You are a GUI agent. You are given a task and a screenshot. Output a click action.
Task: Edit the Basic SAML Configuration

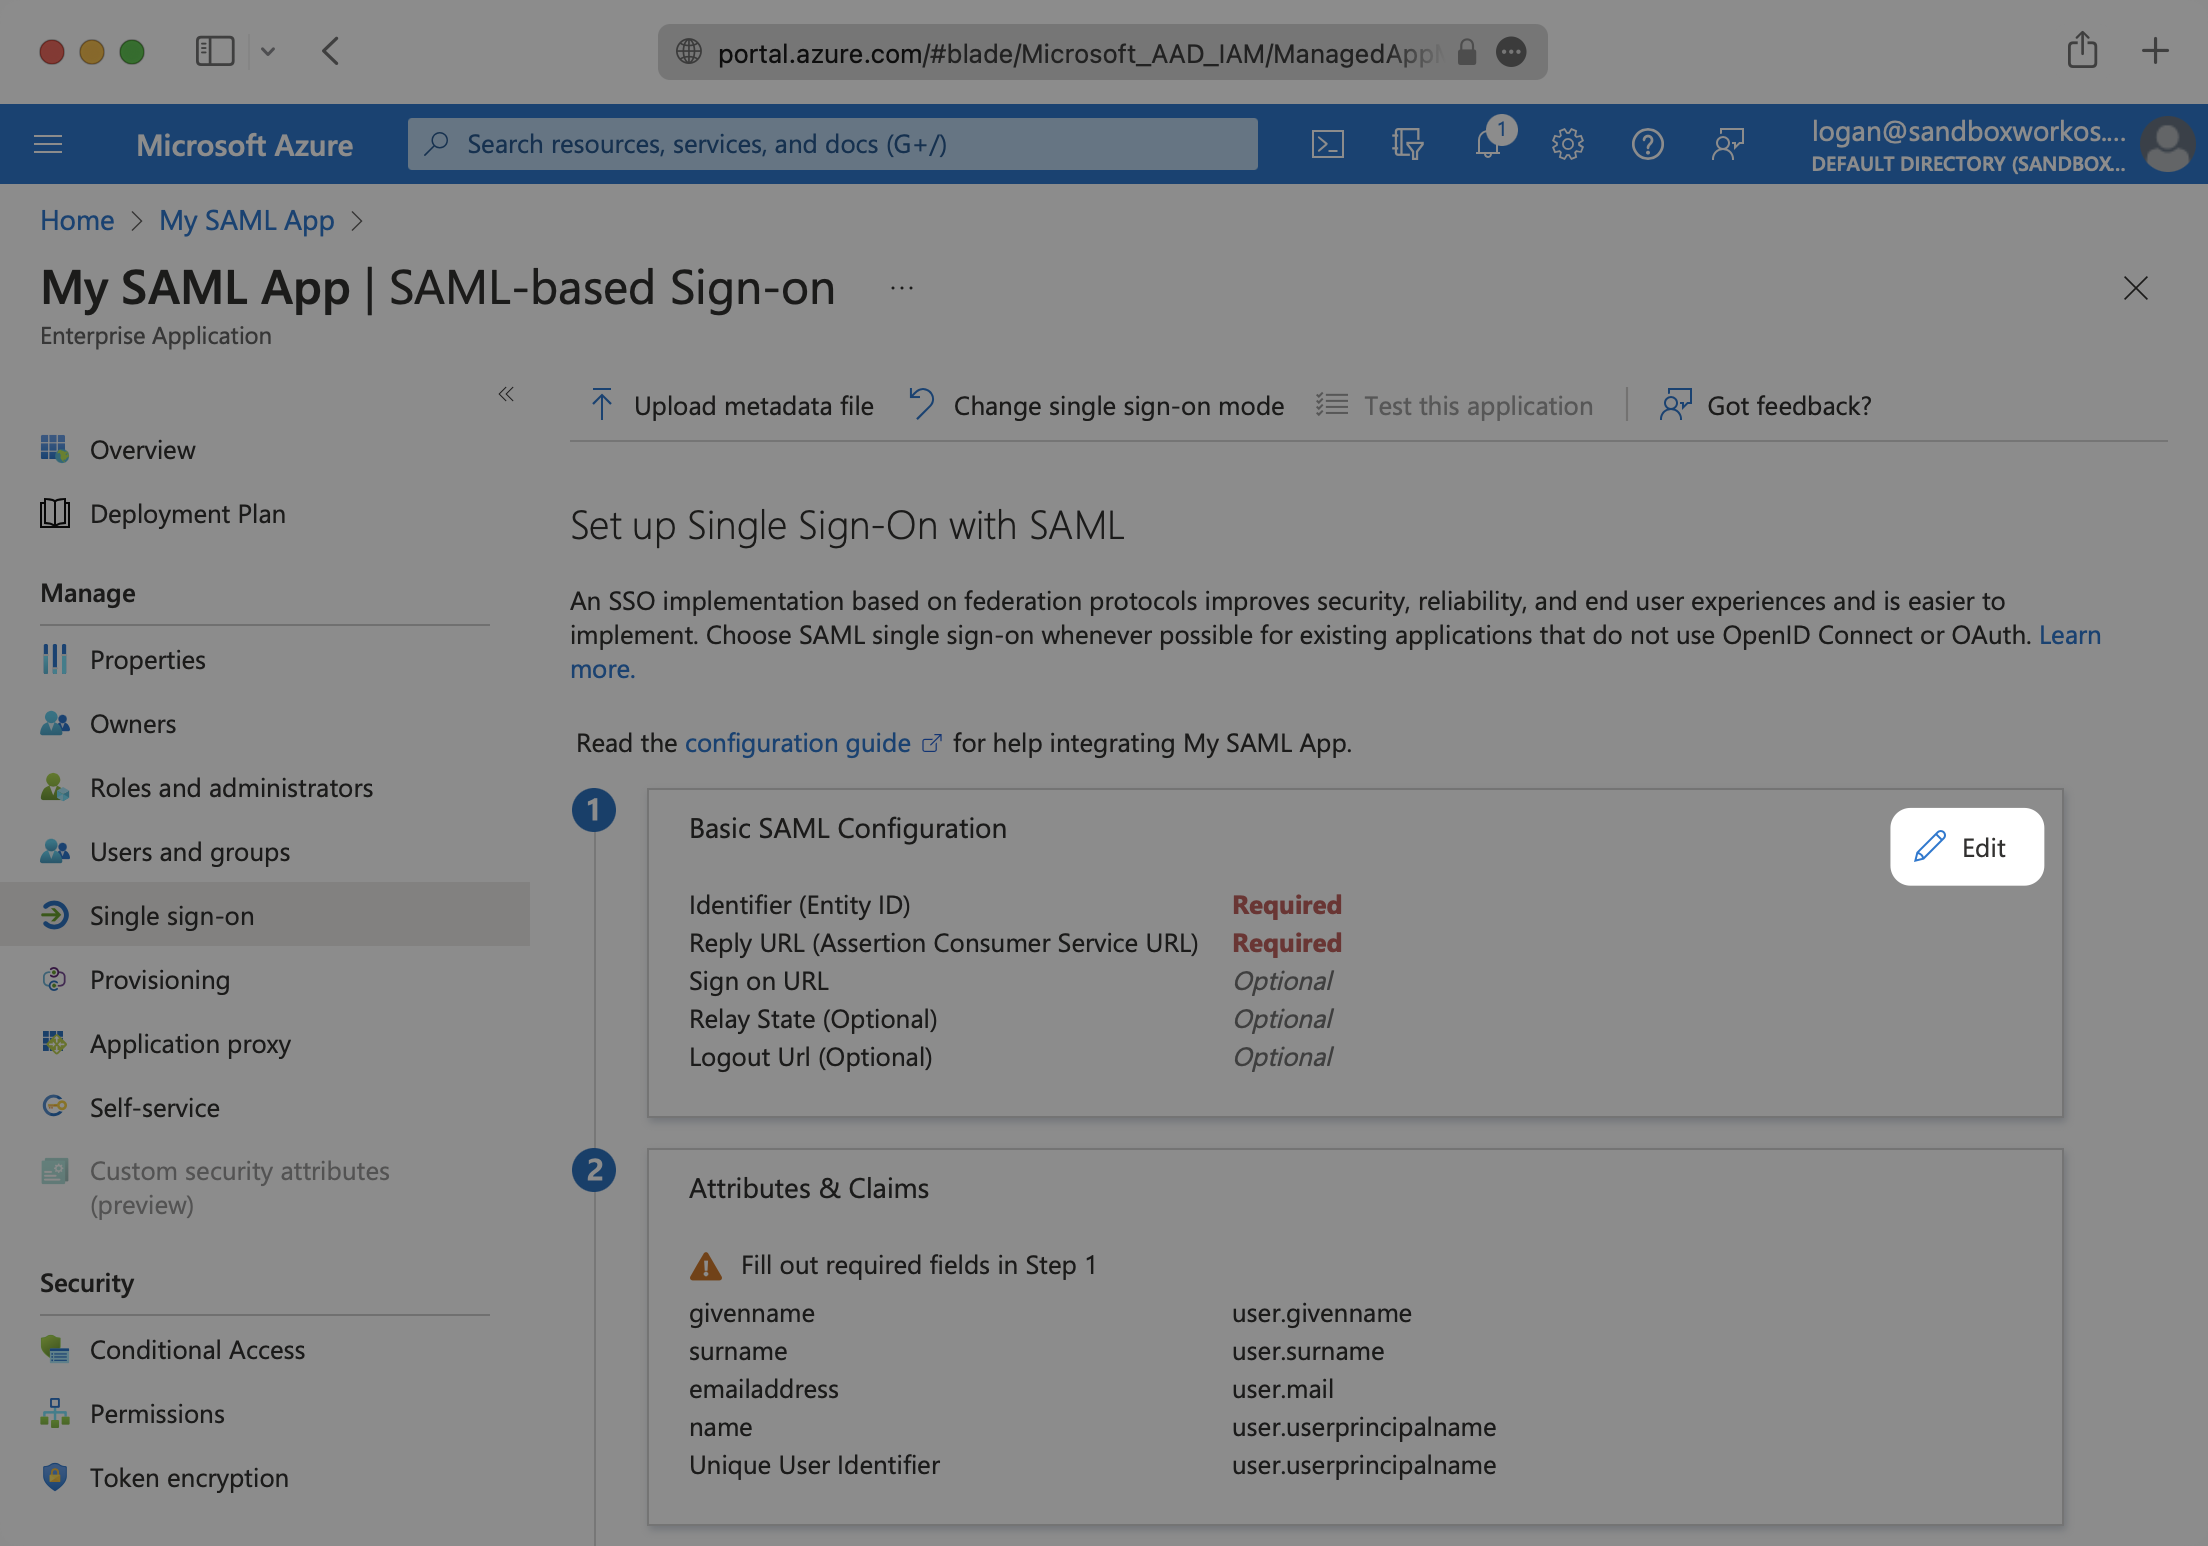coord(1966,847)
